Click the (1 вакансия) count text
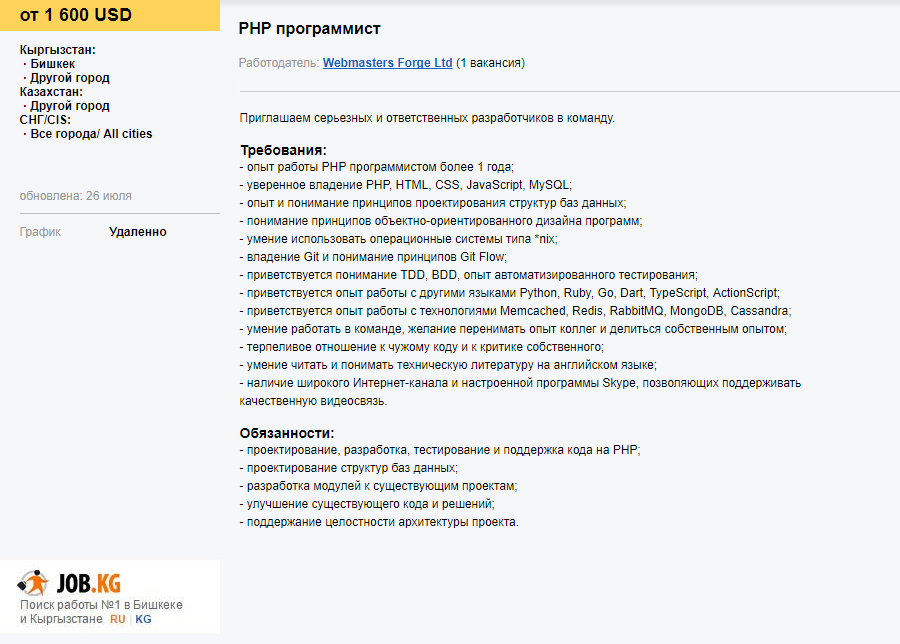Screen dimensions: 900x644 point(490,63)
